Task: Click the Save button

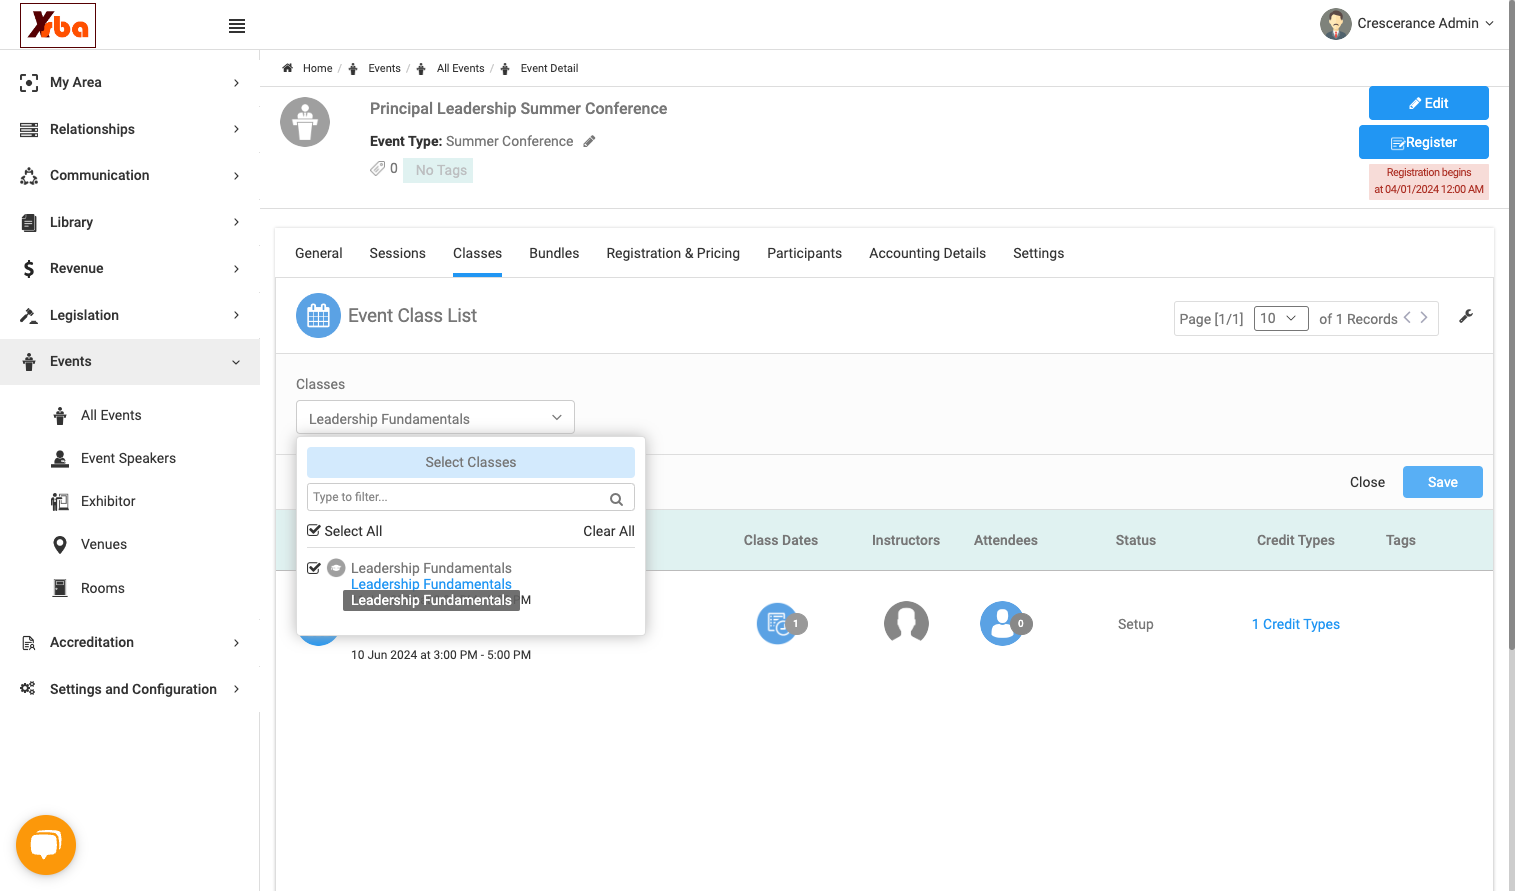Action: tap(1442, 482)
